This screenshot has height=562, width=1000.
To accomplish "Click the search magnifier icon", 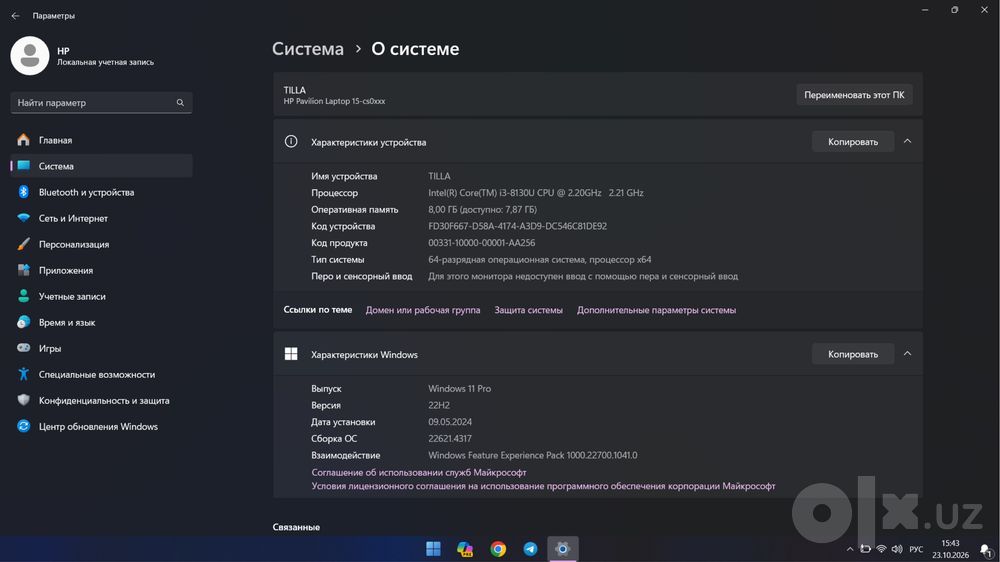I will pos(180,103).
